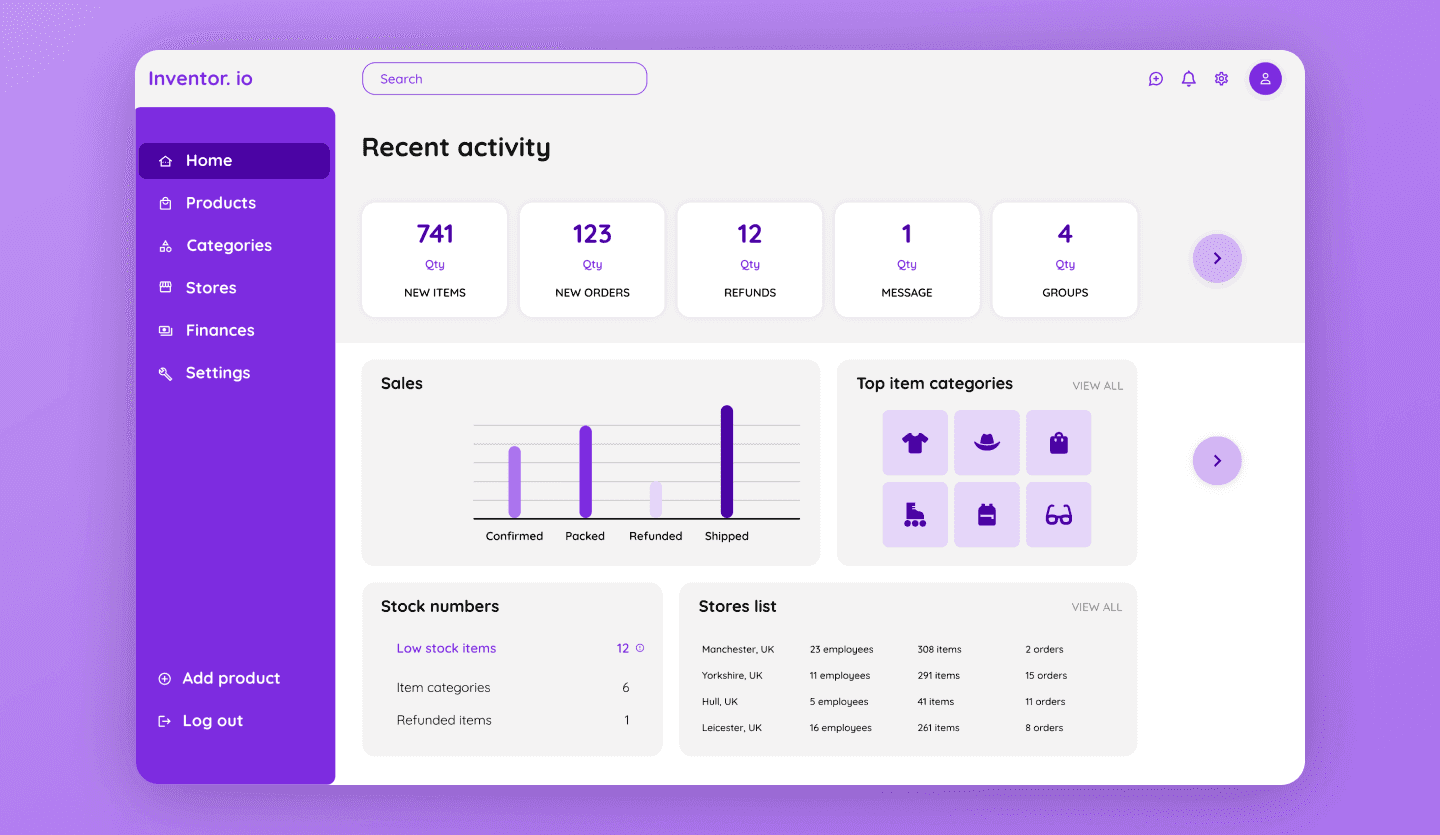Focus the Search input field

pos(504,79)
